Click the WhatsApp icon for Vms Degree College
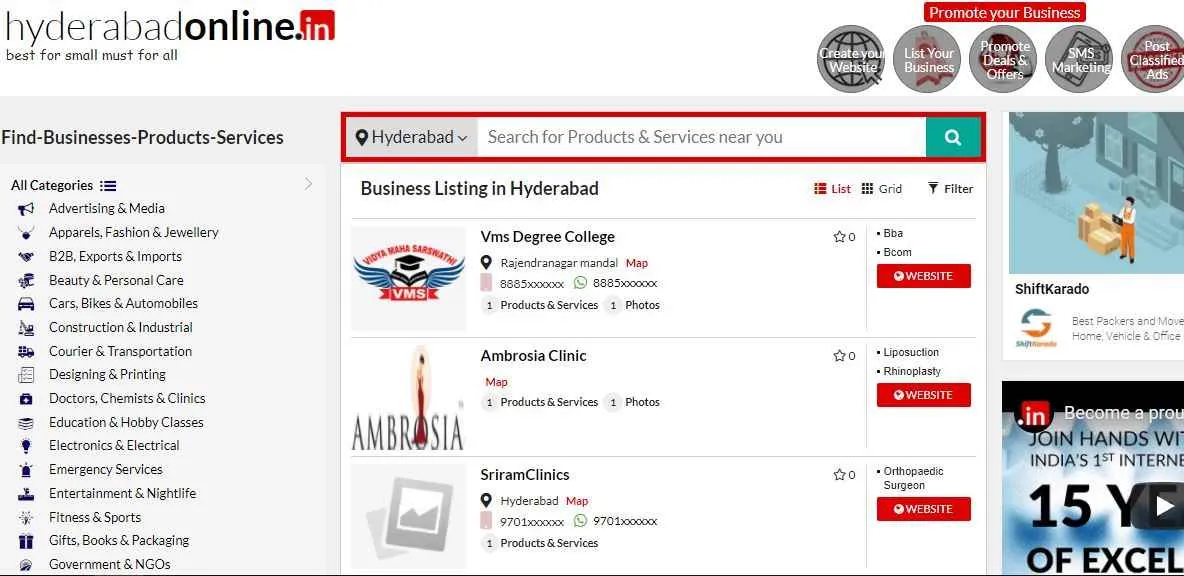This screenshot has height=576, width=1184. click(580, 283)
